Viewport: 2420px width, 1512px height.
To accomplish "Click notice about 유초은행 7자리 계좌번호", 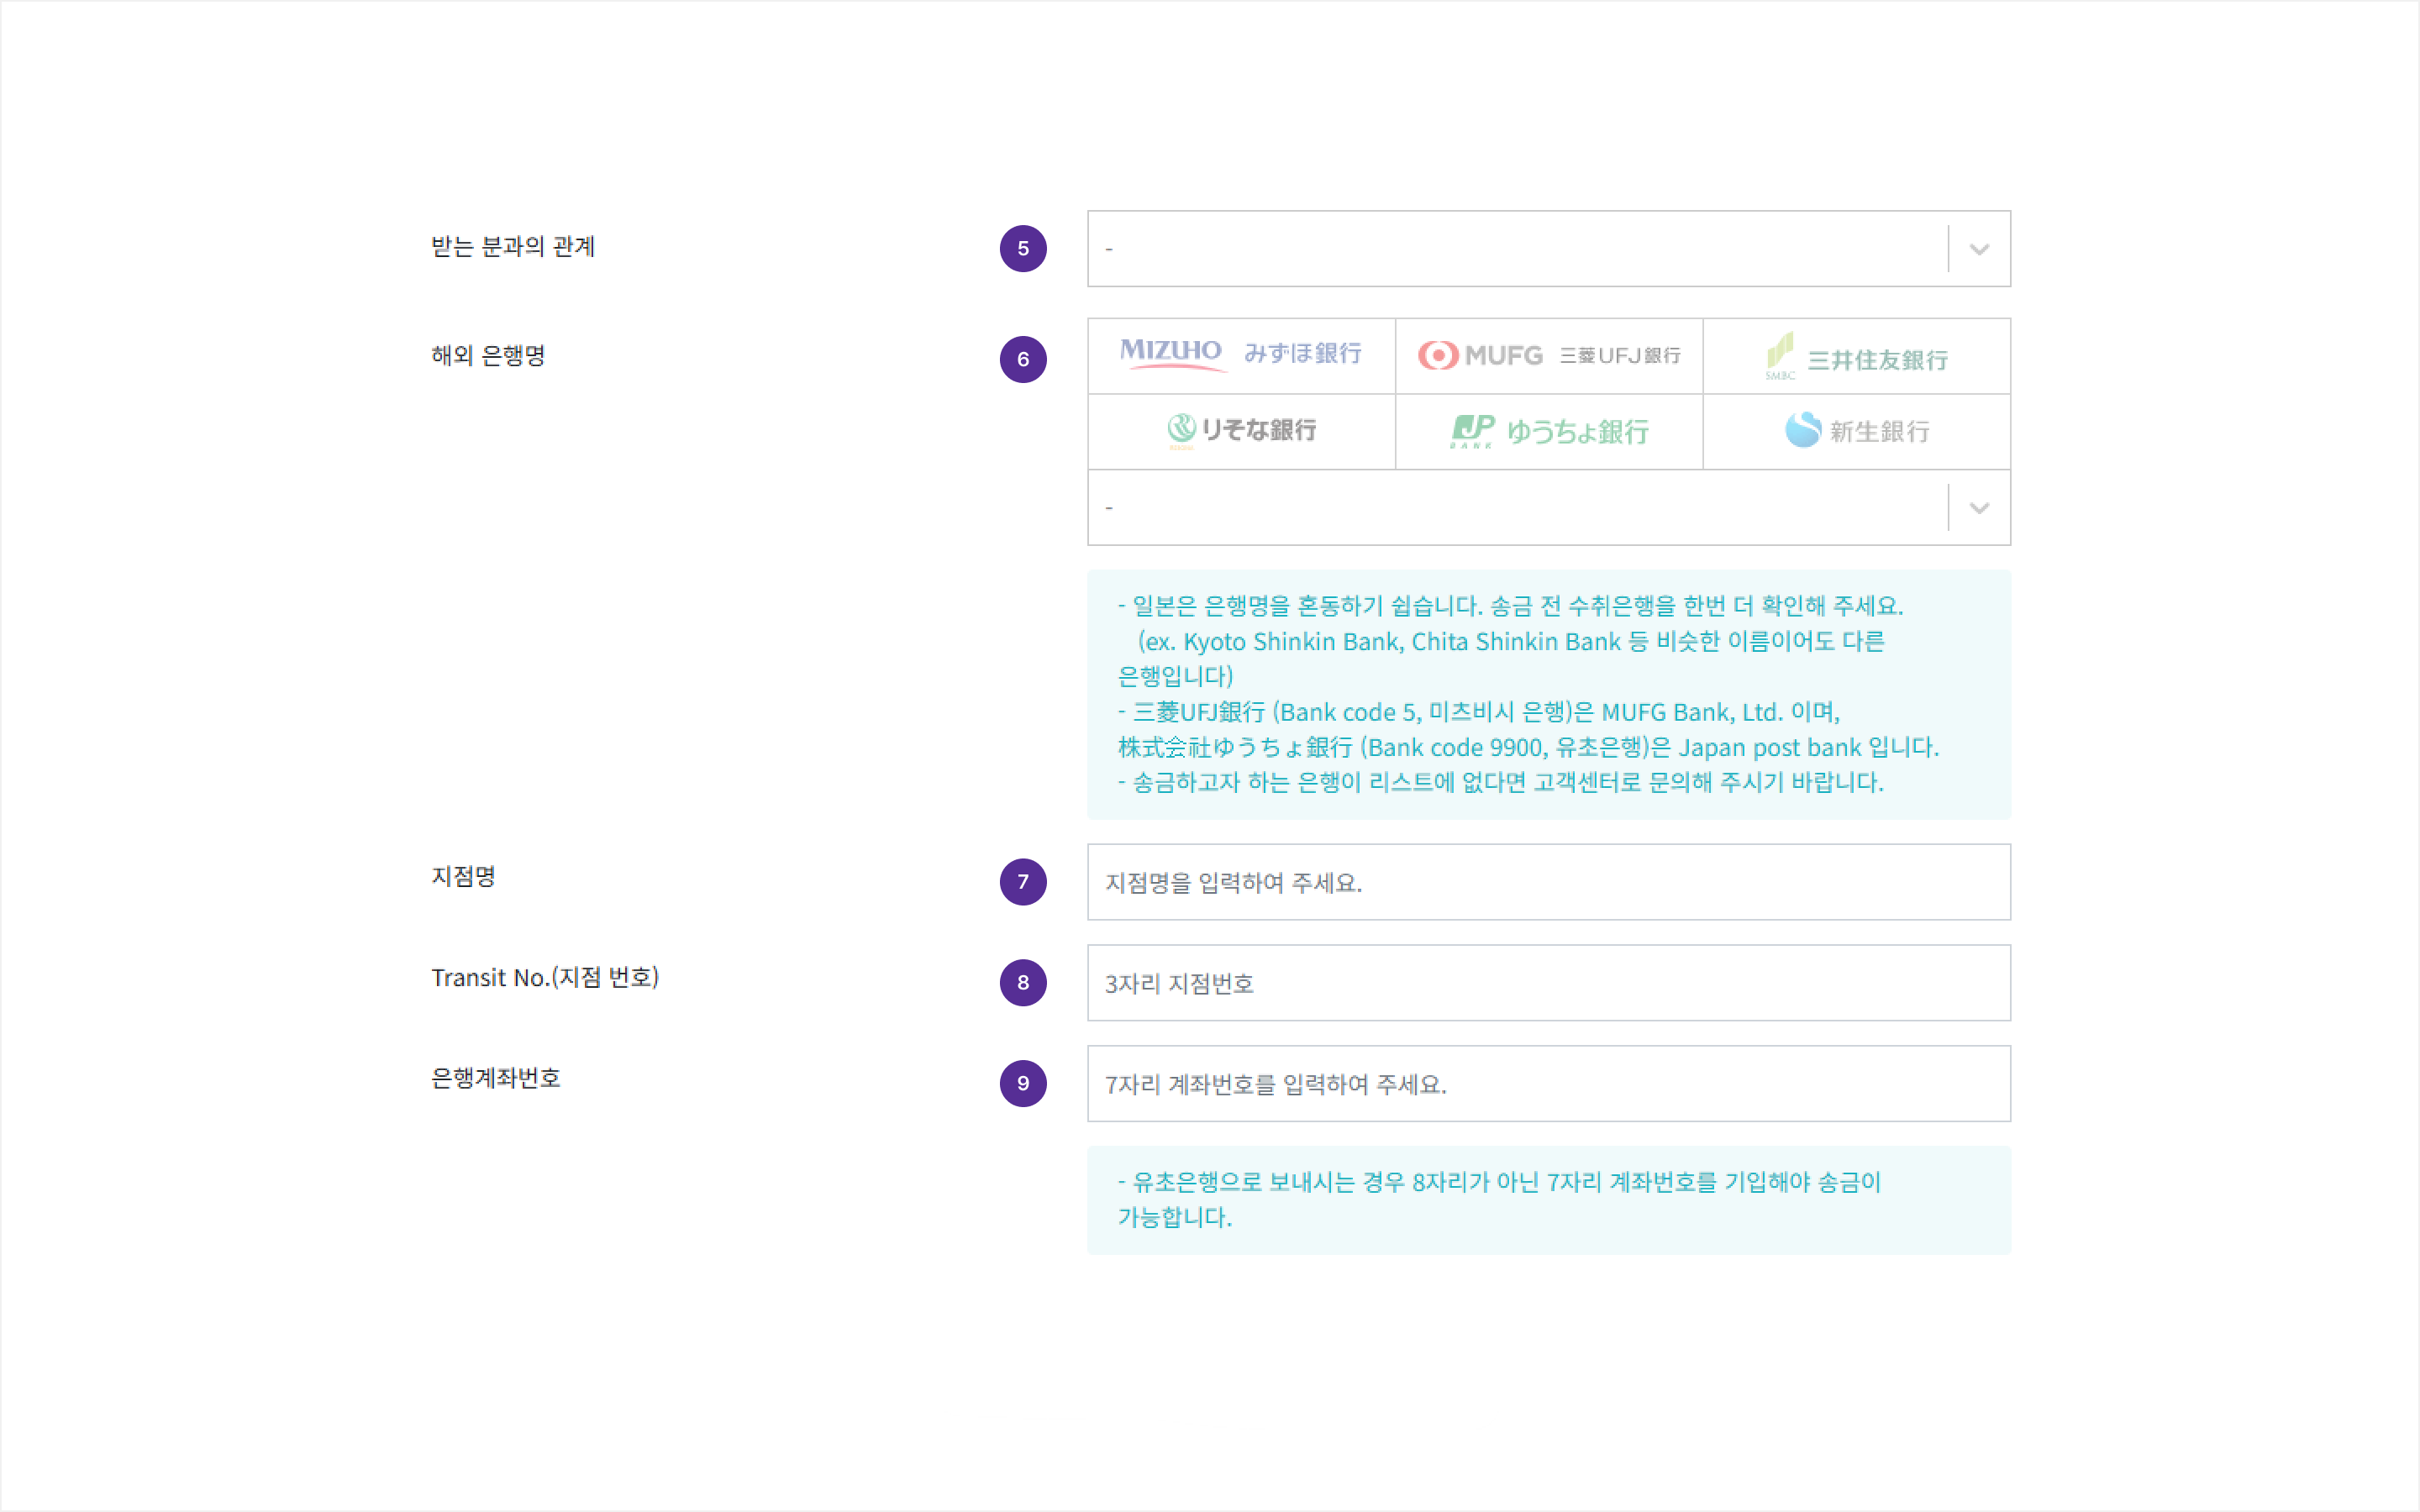I will tap(1500, 1199).
